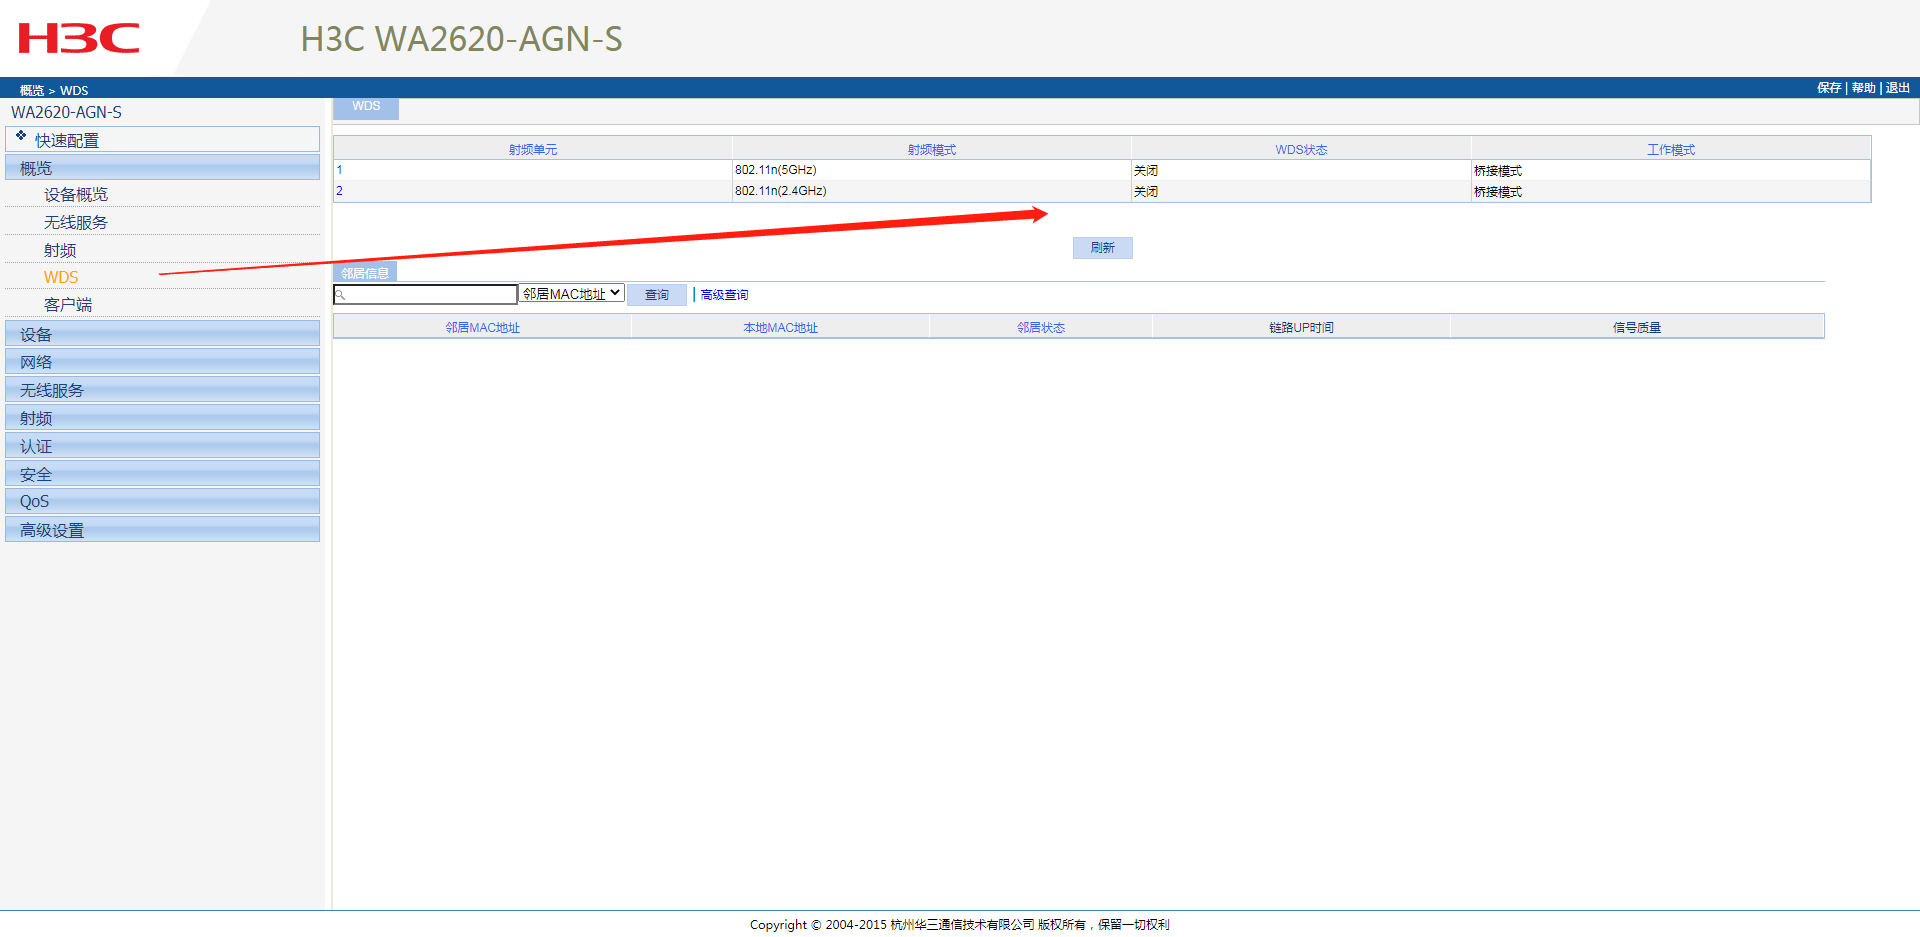Expand the 认证 menu section

coord(162,446)
